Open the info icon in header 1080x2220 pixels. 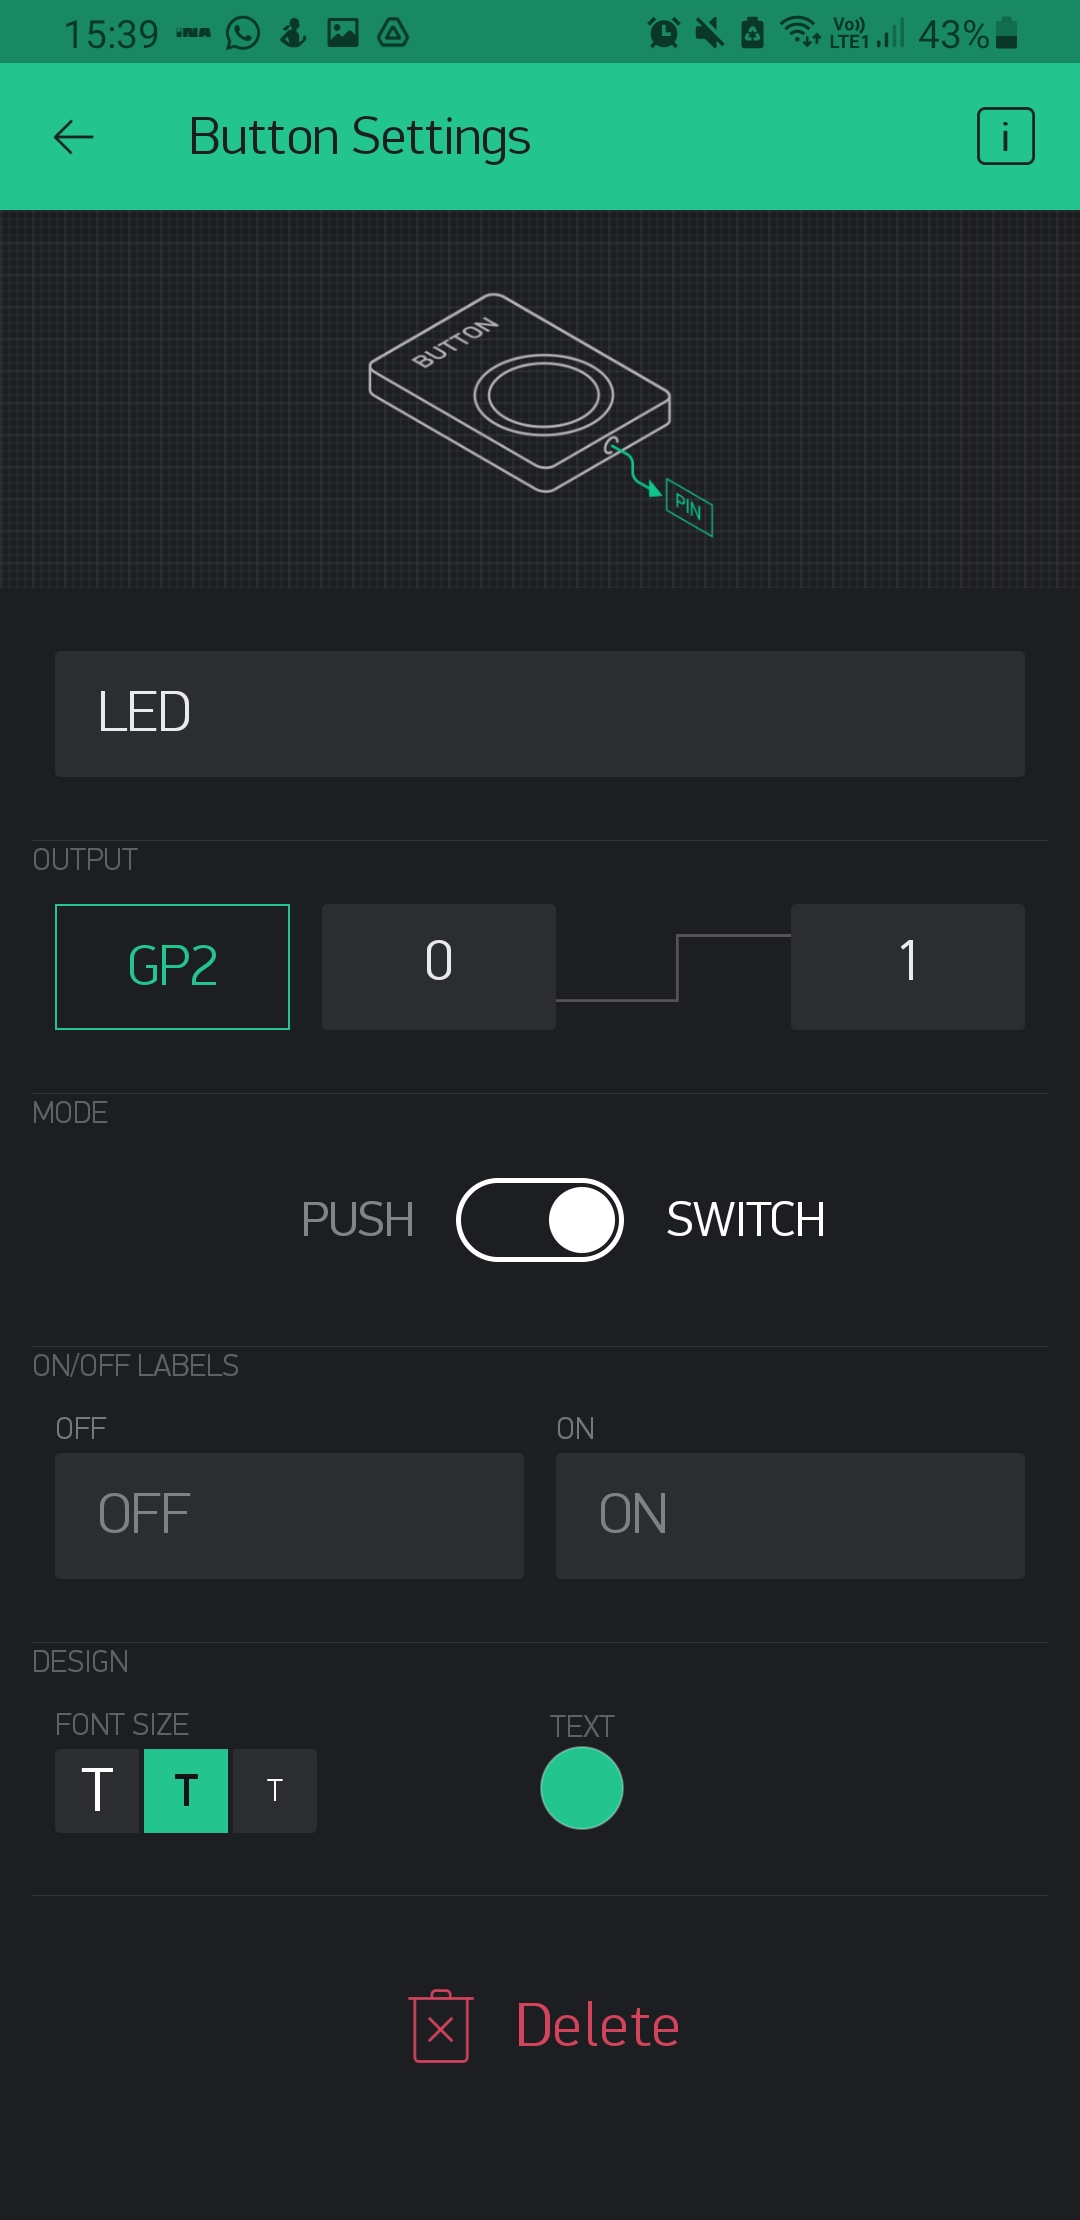coord(1005,136)
